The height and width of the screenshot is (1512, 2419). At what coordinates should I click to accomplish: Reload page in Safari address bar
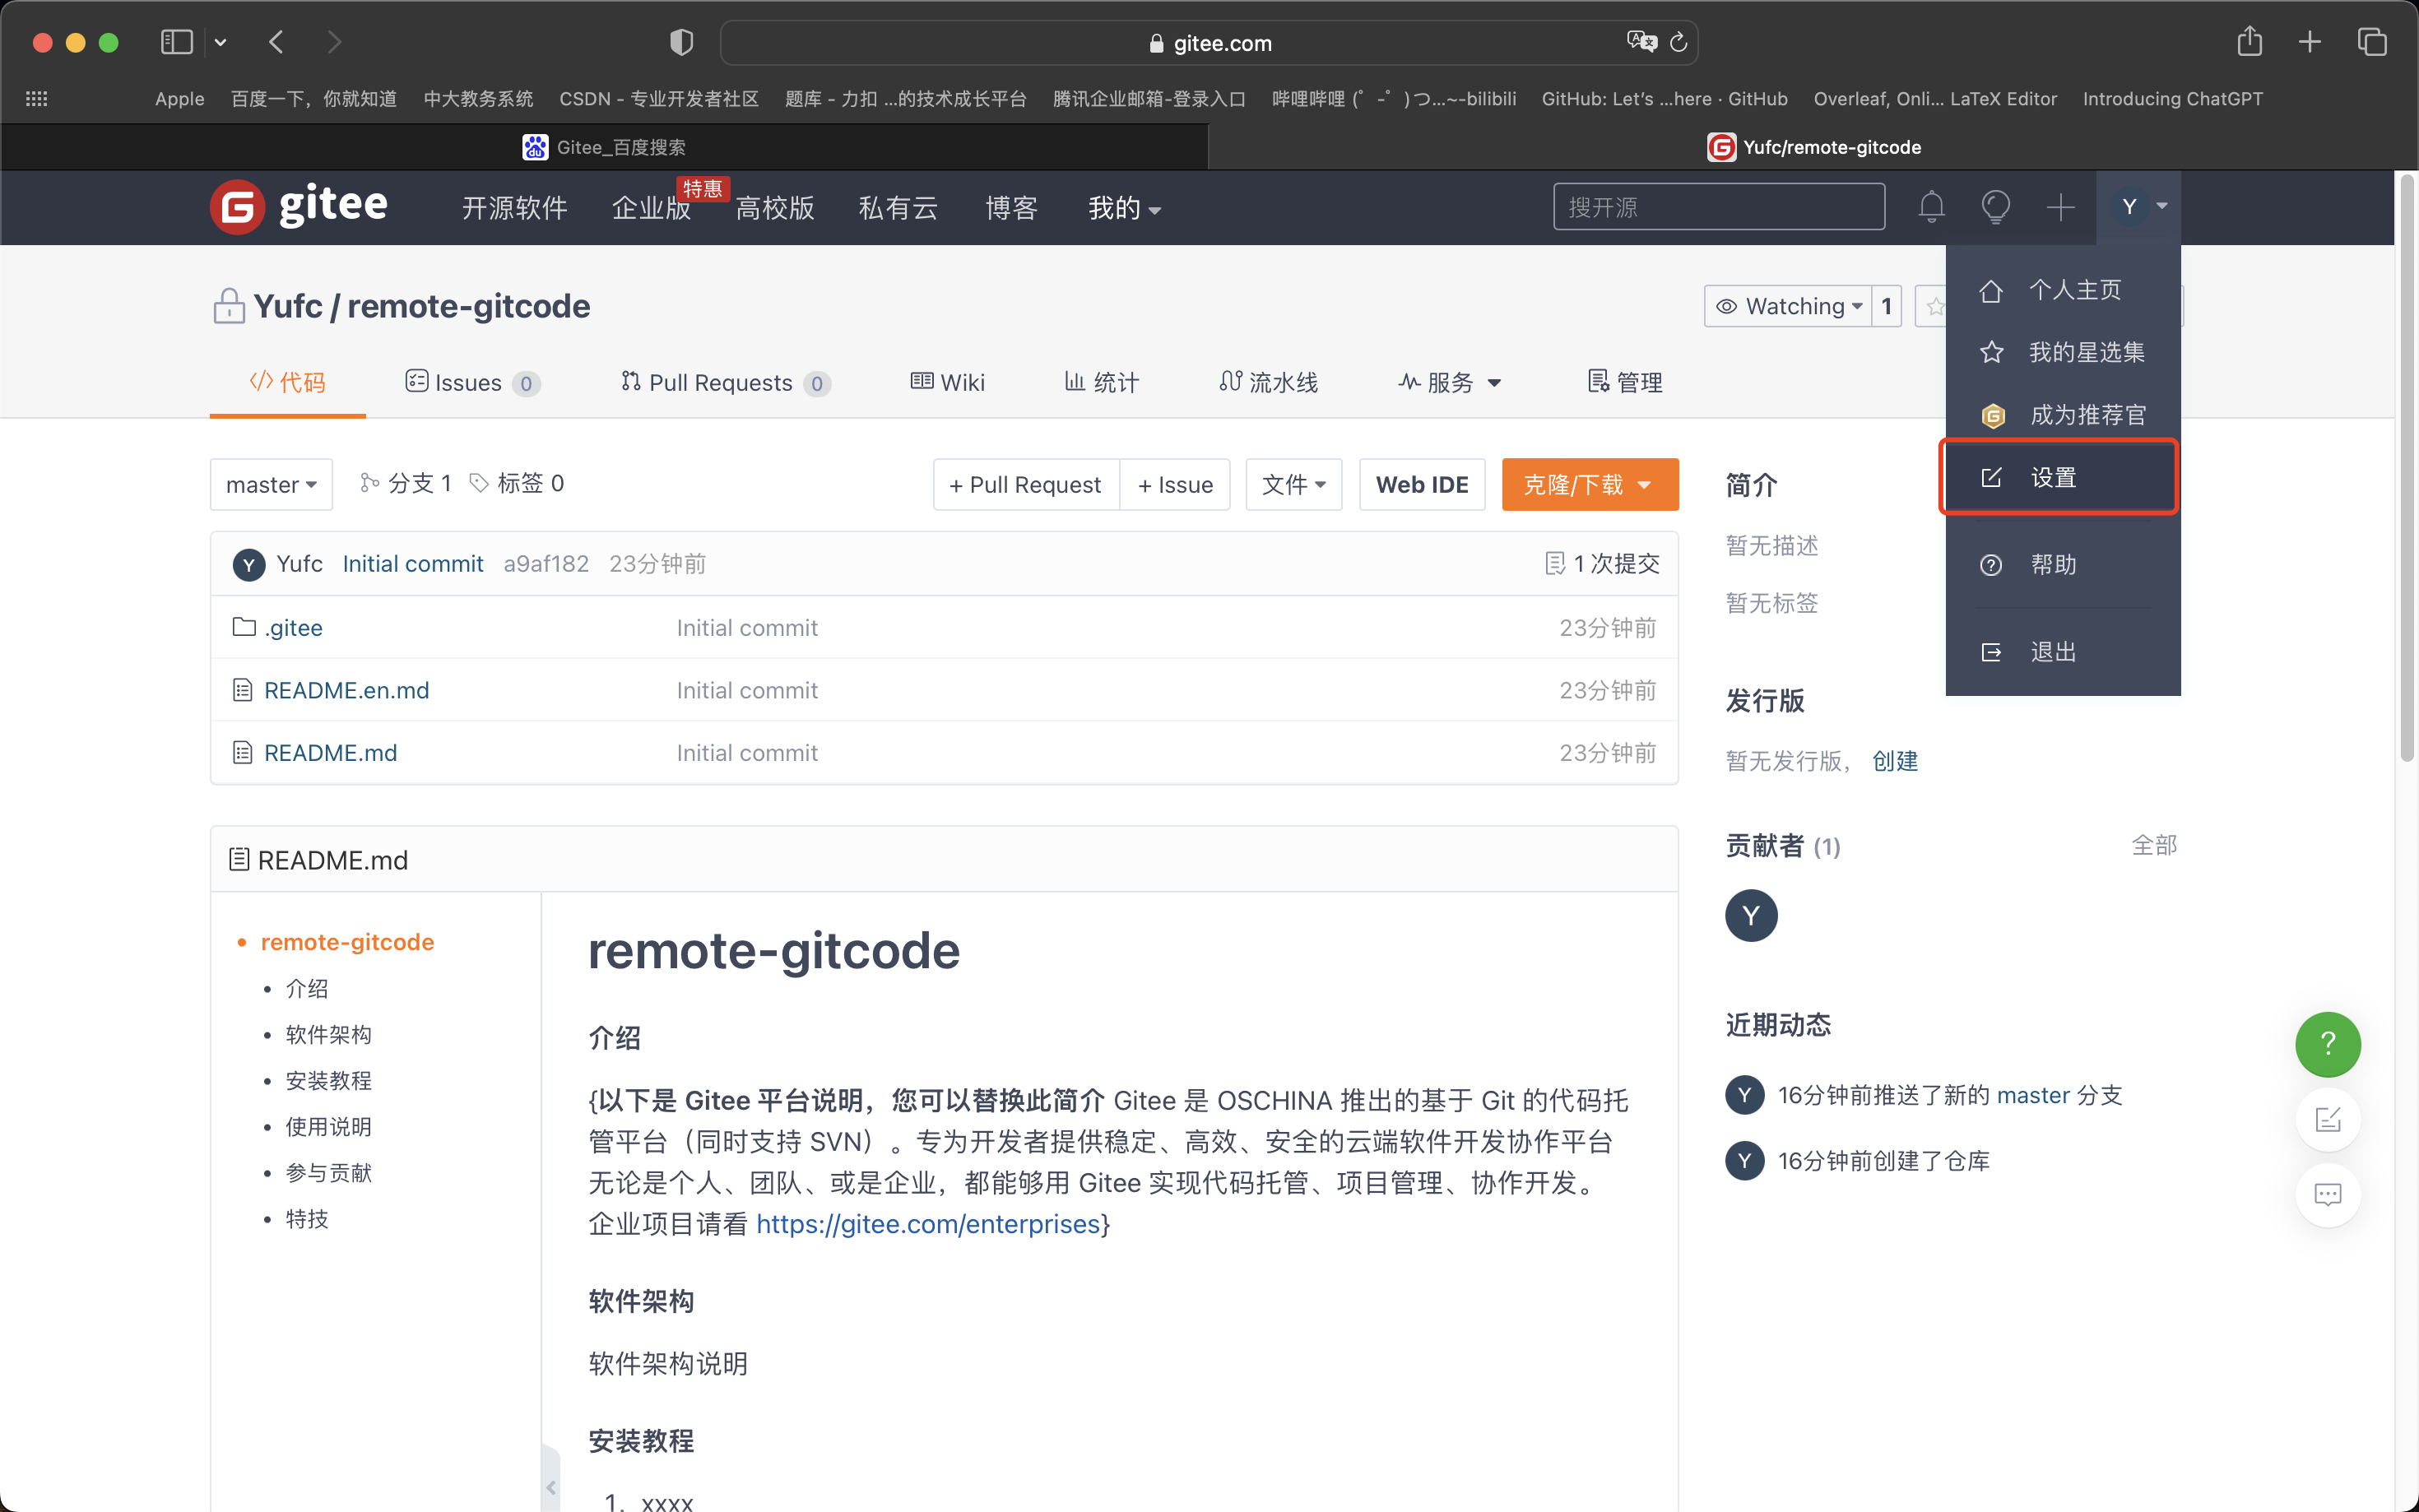1679,42
